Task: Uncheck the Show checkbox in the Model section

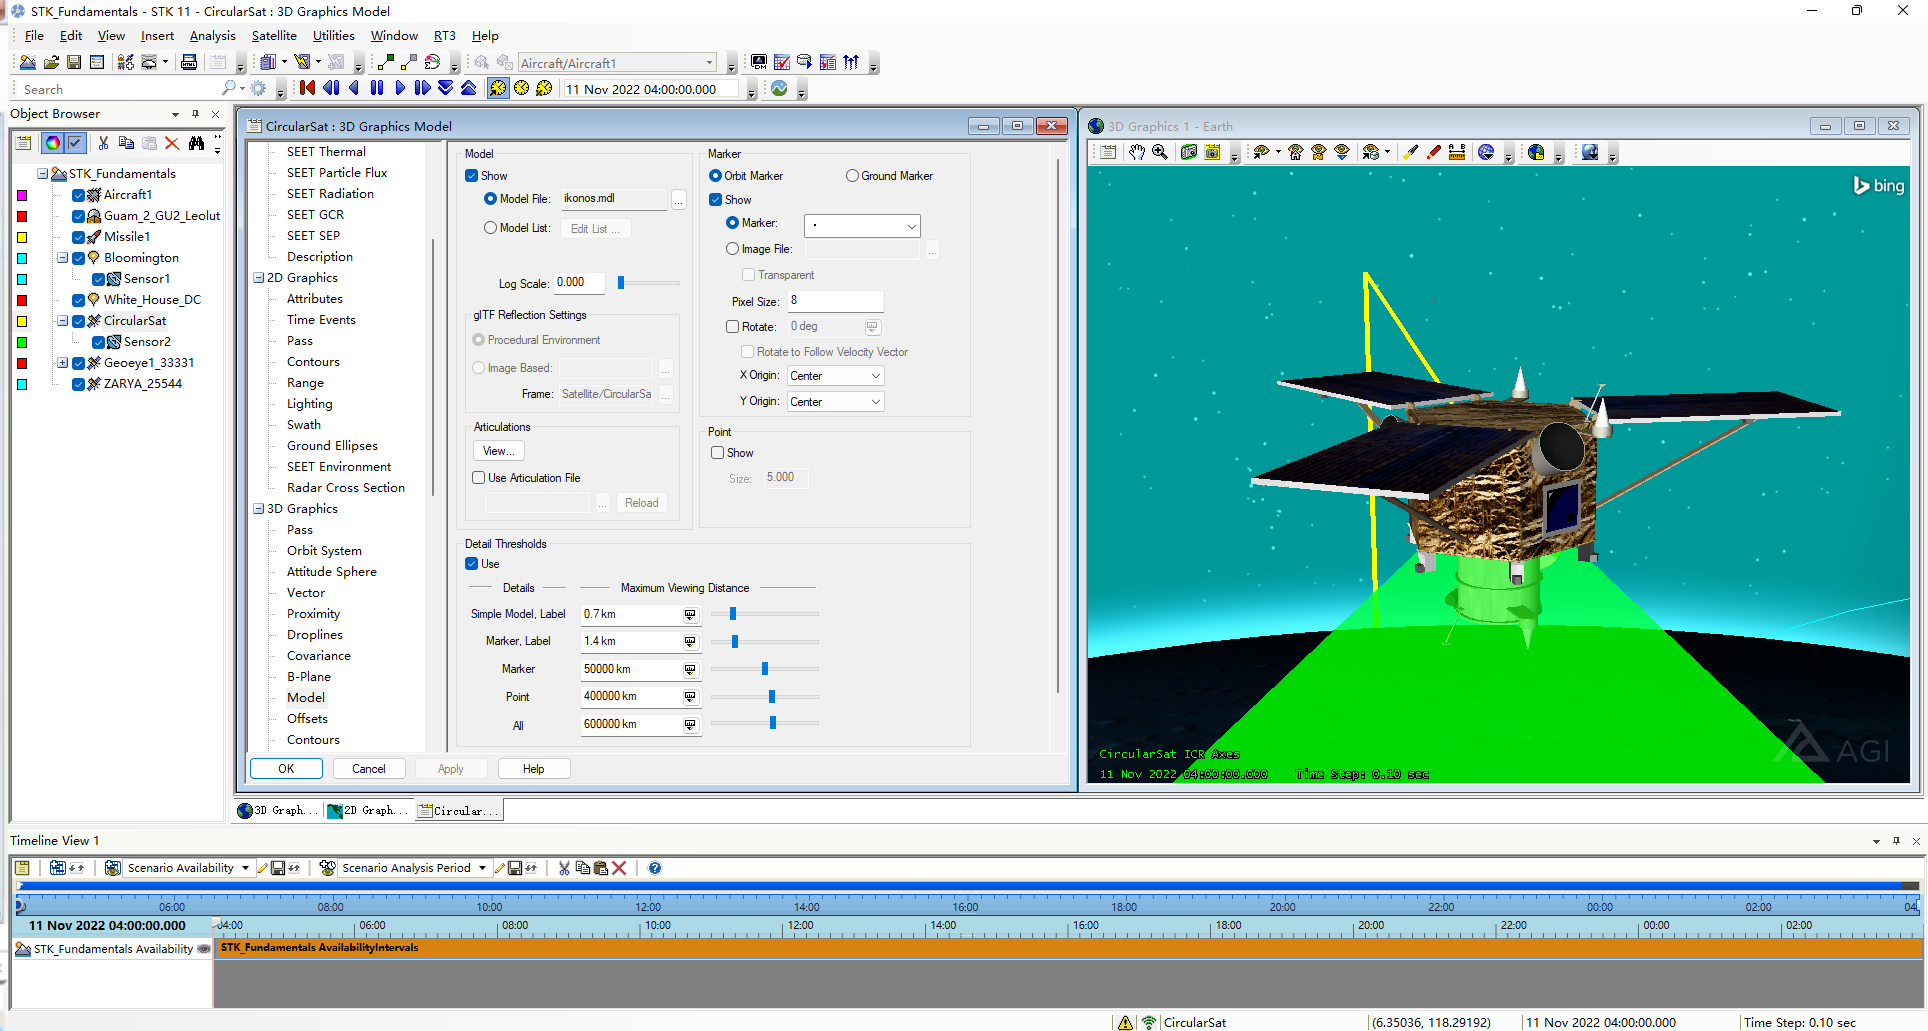Action: click(472, 175)
